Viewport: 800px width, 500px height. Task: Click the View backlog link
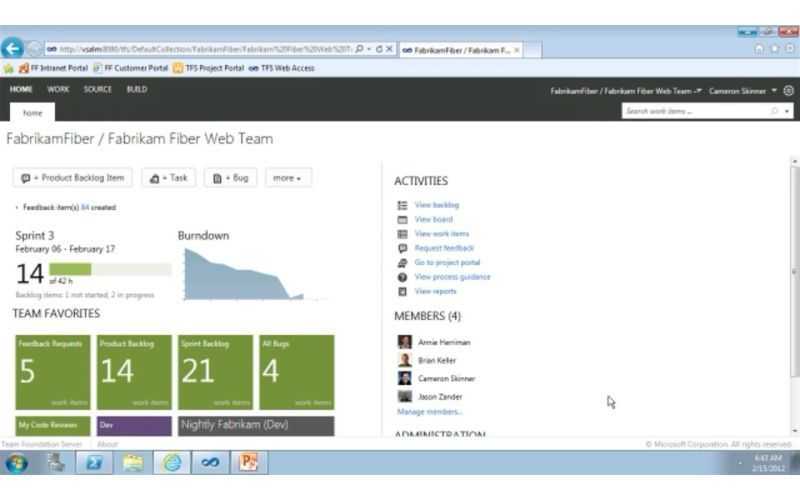click(437, 205)
